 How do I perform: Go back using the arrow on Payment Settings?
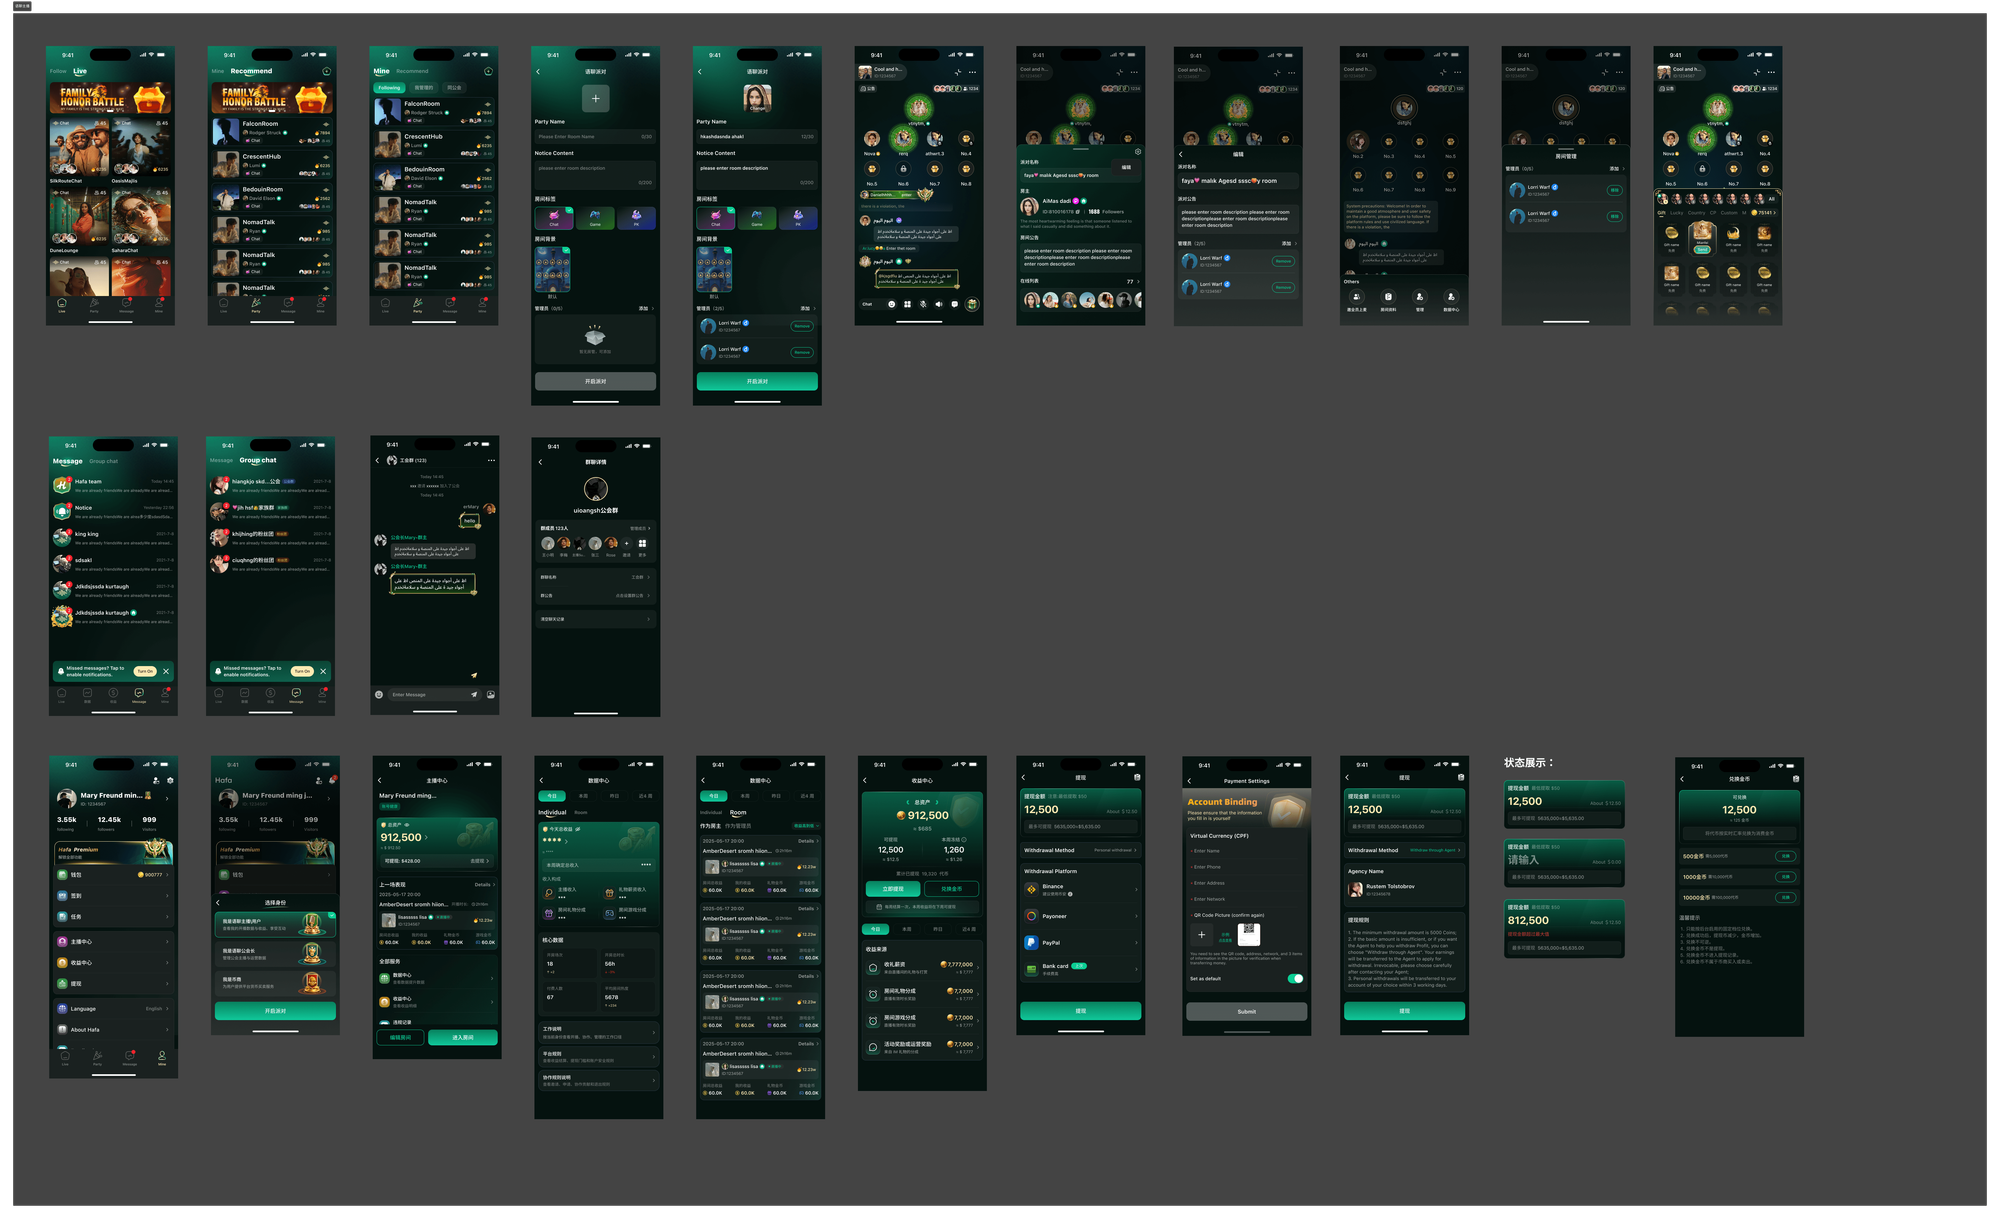coord(1189,781)
